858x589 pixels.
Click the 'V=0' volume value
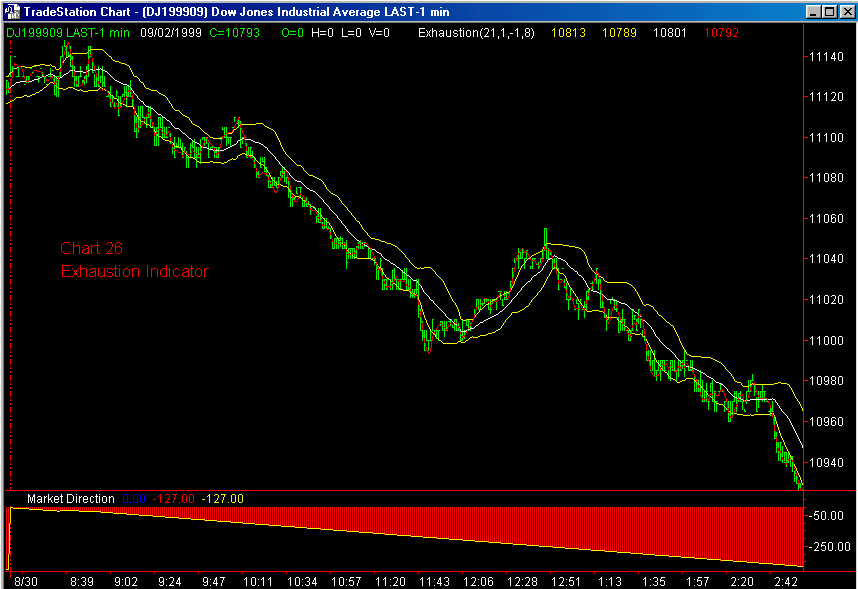tap(379, 33)
